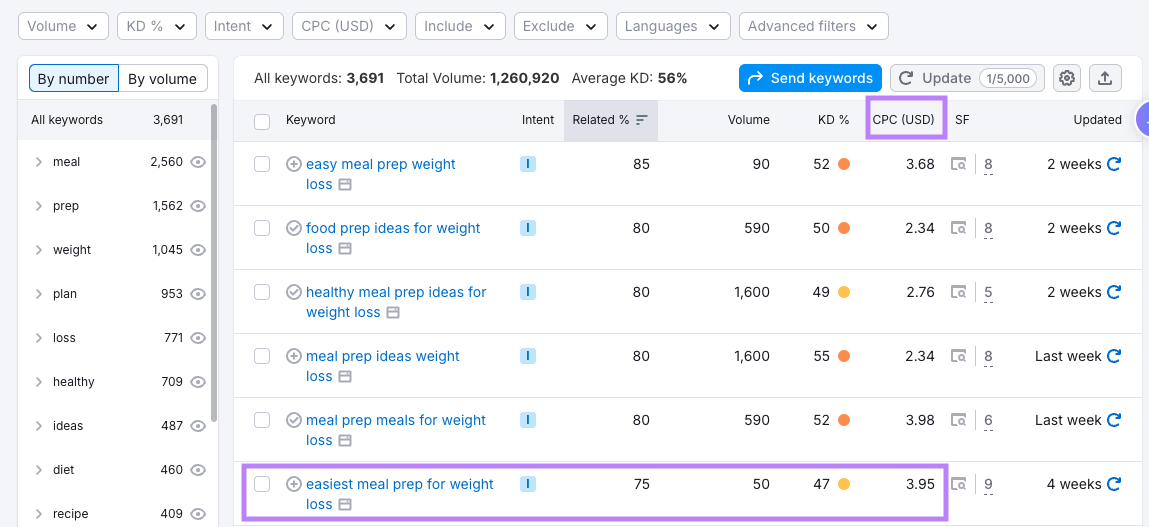The image size is (1149, 527).
Task: Click the keyword groups sidebar scrollbar
Action: pyautogui.click(x=214, y=260)
